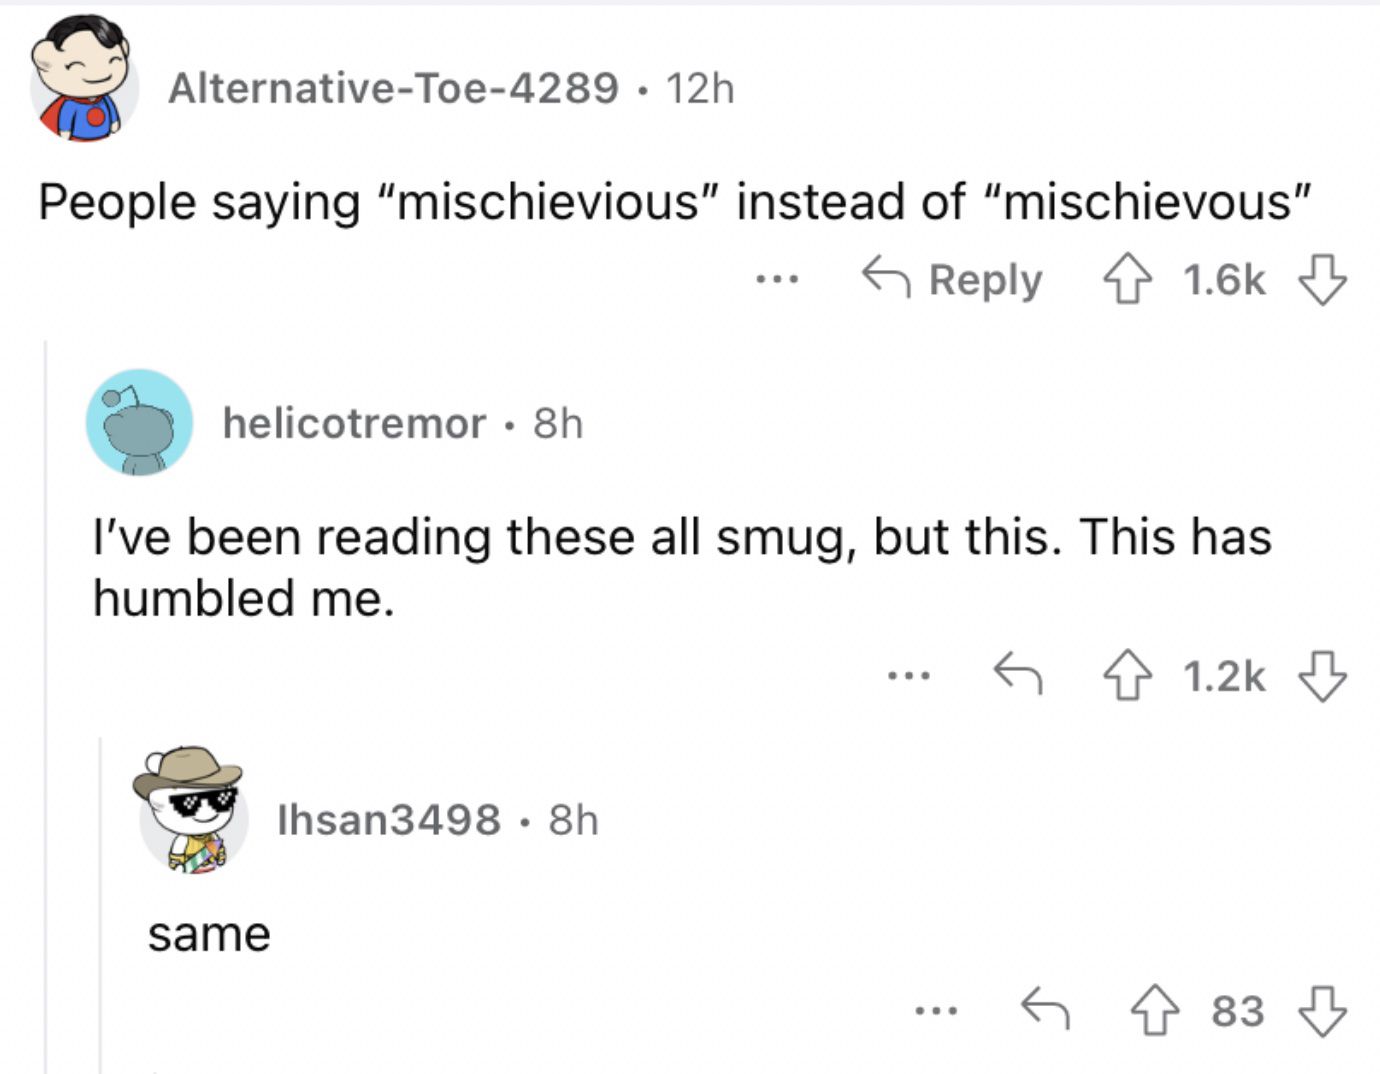Upvote helicotremor's humbled comment

click(x=1127, y=677)
